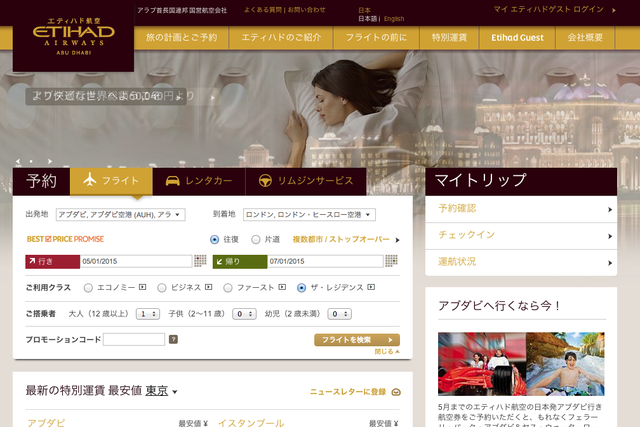This screenshot has width=640, height=427.
Task: Click the previous banner slide arrow
Action: point(18,161)
